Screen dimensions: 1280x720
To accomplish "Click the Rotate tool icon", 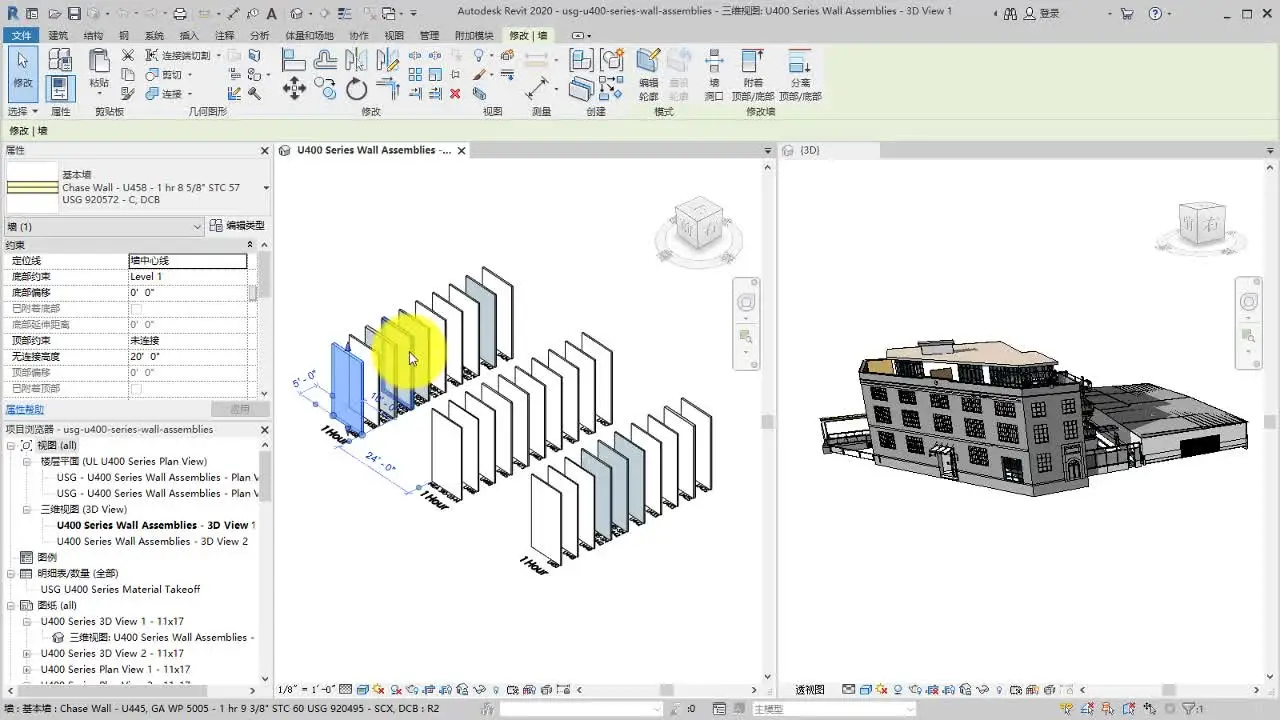I will tap(356, 90).
